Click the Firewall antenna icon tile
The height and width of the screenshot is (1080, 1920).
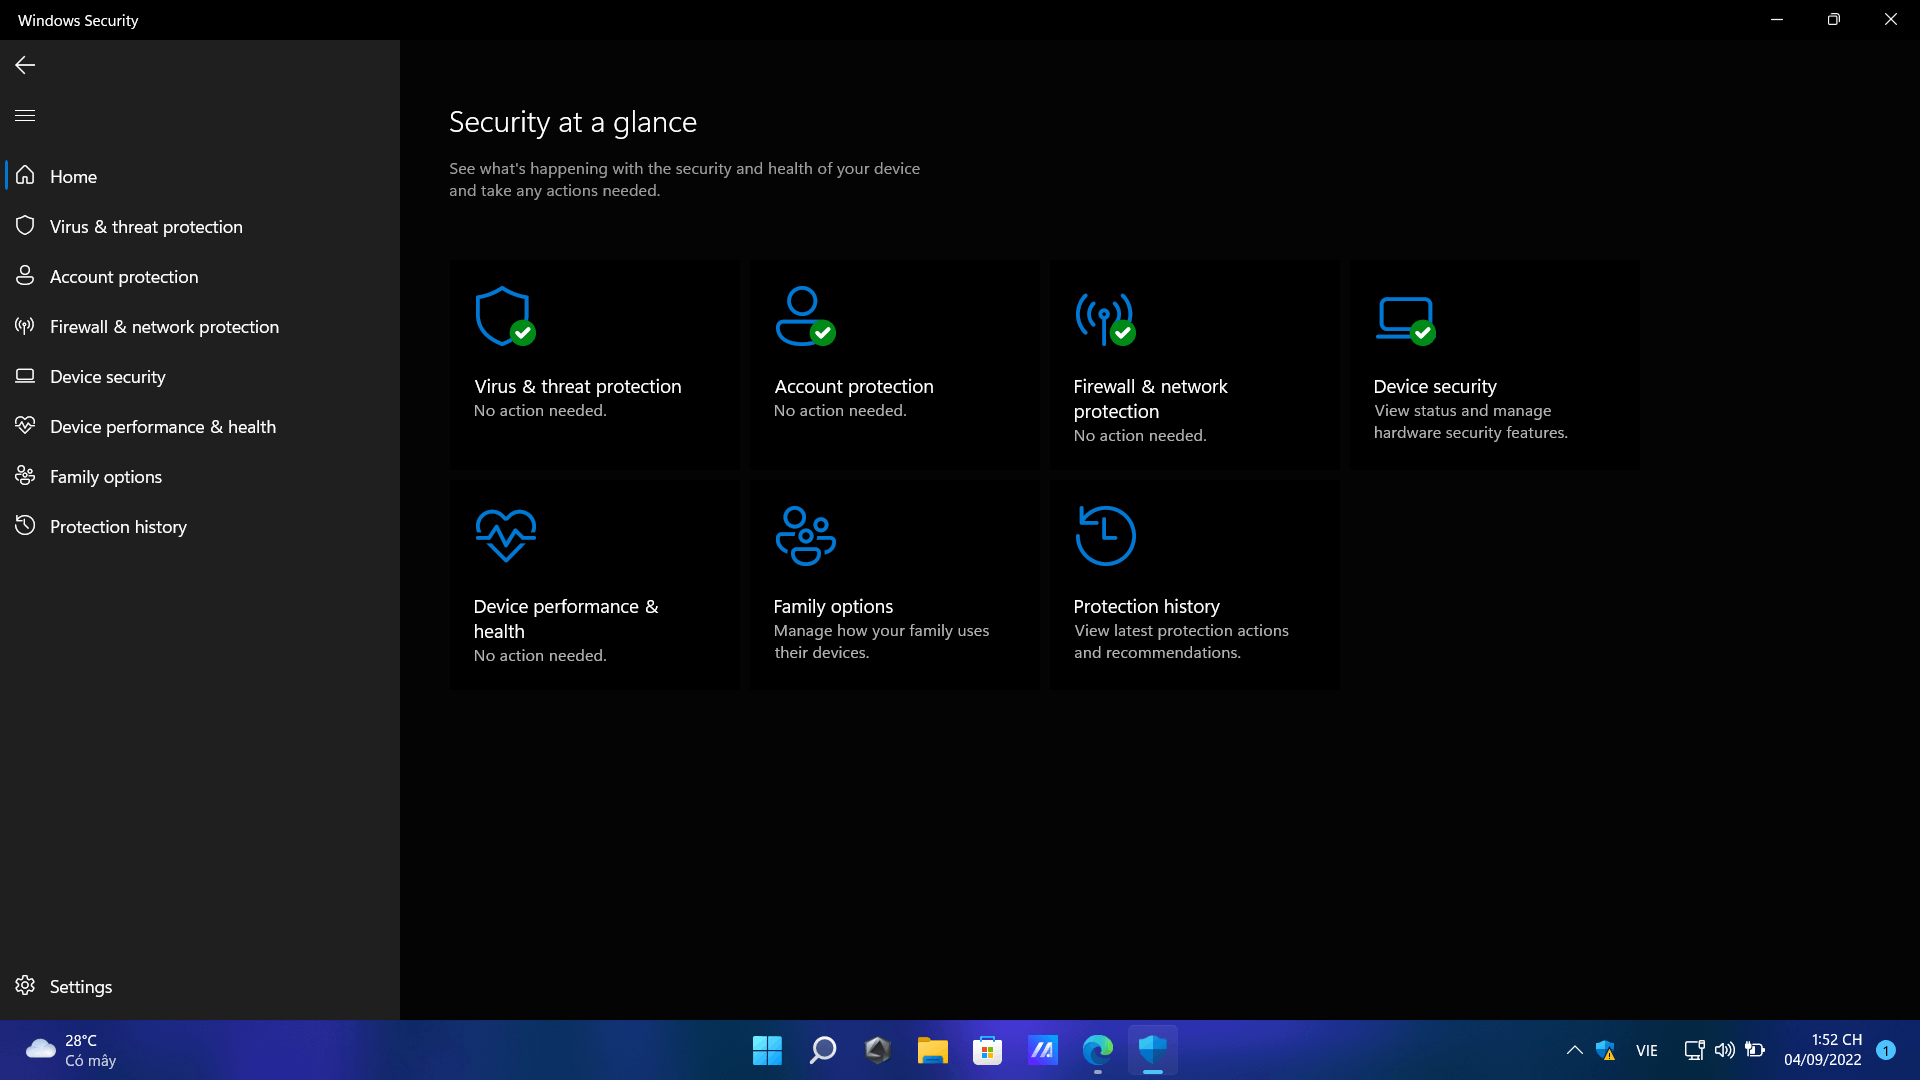coord(1105,319)
